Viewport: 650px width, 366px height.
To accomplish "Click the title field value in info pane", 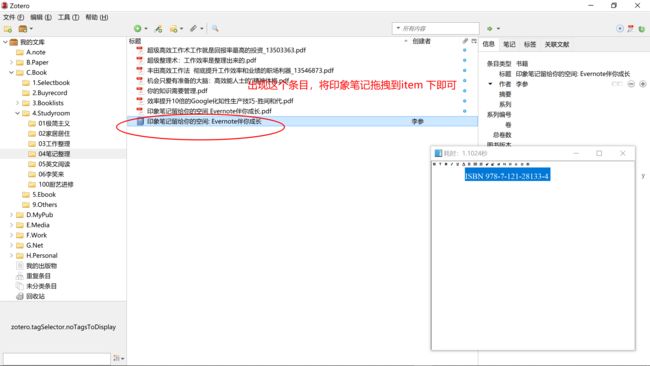I will [572, 74].
